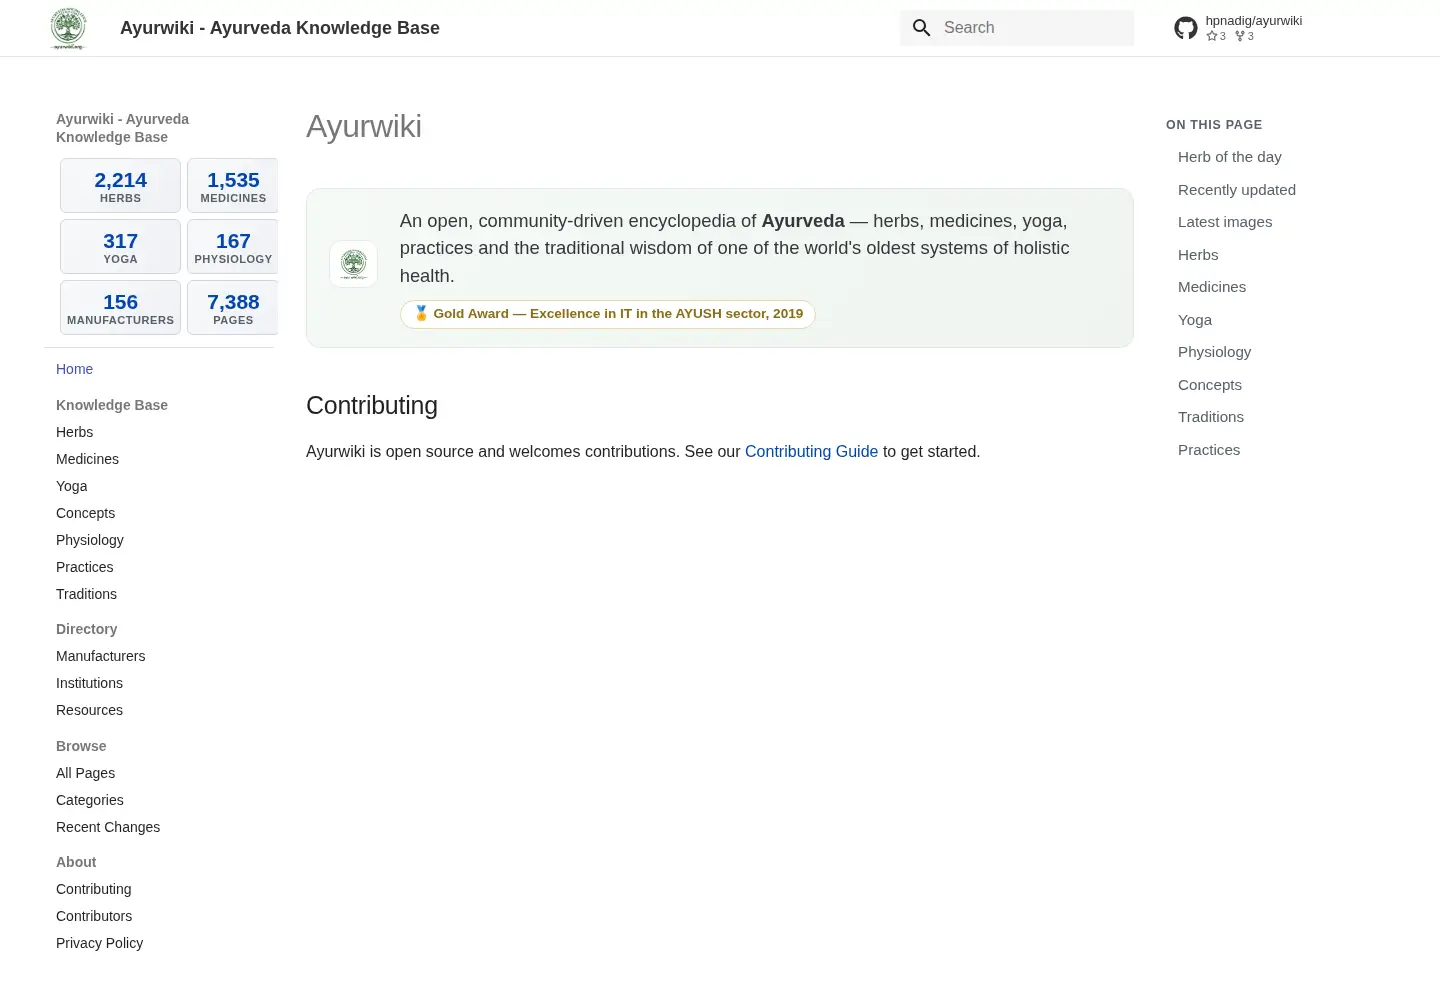Open Manufacturers under the Directory section
The width and height of the screenshot is (1440, 1000).
(100, 656)
